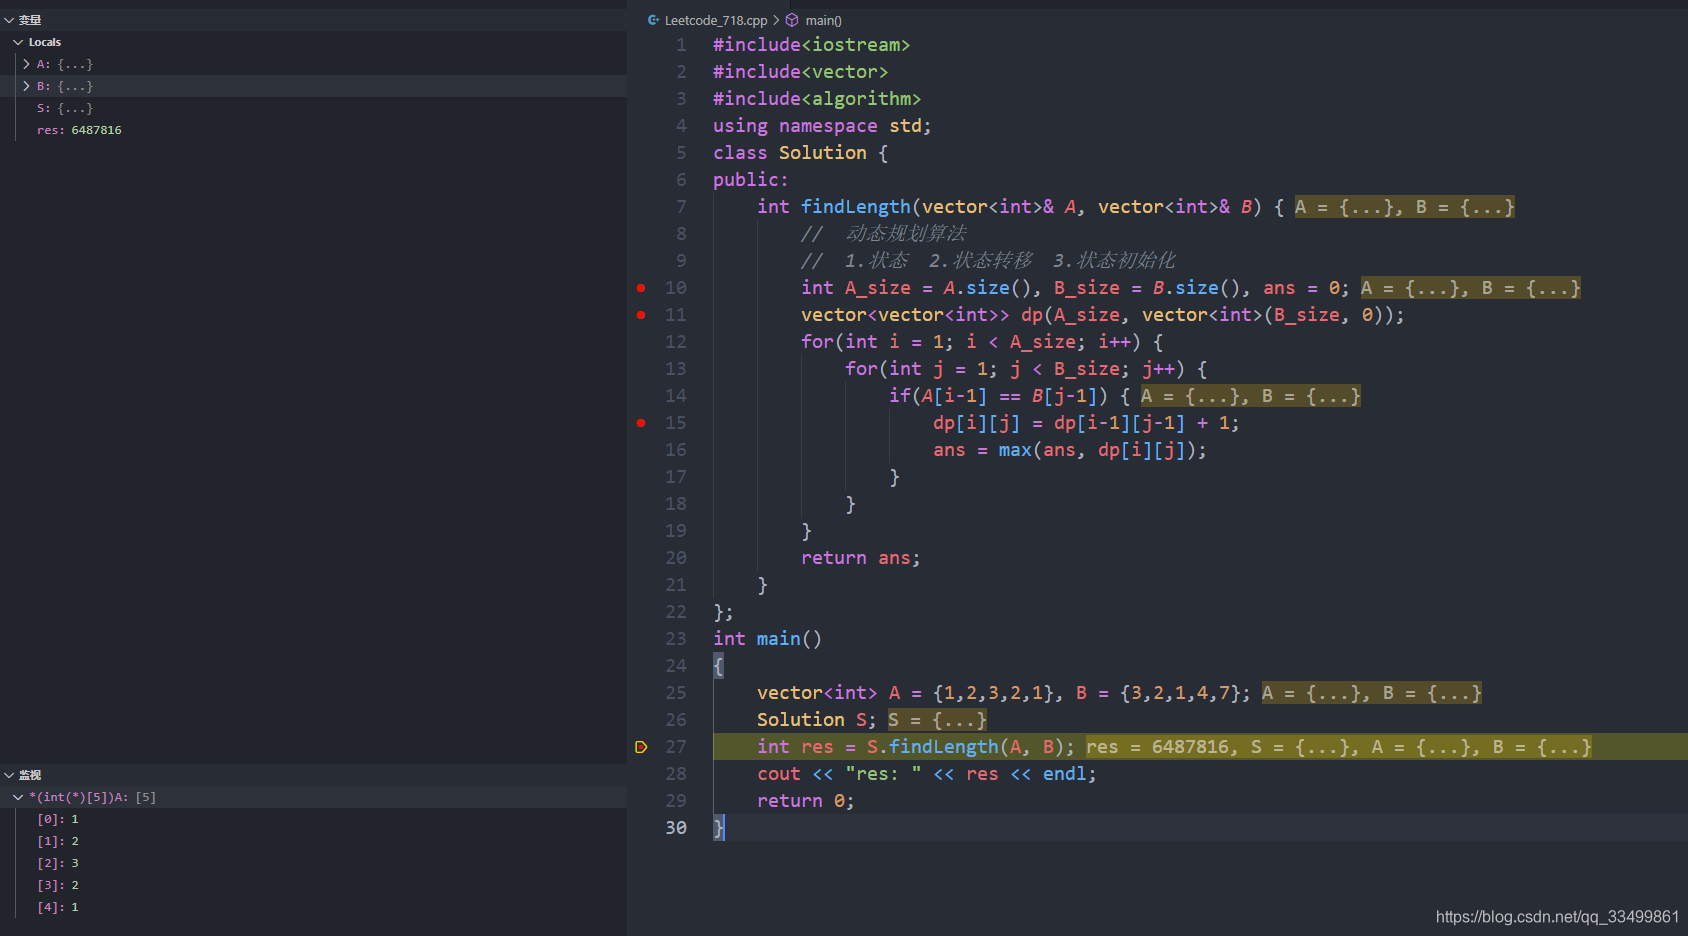Expand variable A in Locals
This screenshot has width=1688, height=936.
(26, 63)
